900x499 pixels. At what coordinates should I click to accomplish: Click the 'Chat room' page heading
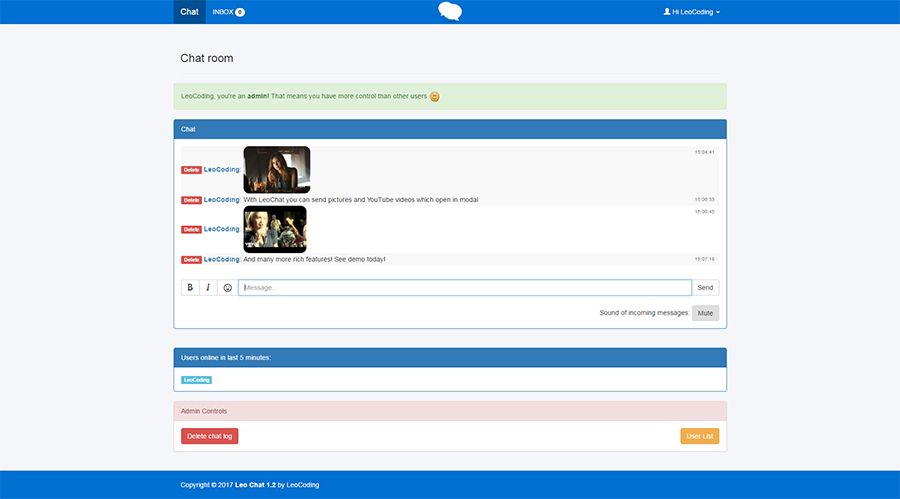[x=207, y=58]
